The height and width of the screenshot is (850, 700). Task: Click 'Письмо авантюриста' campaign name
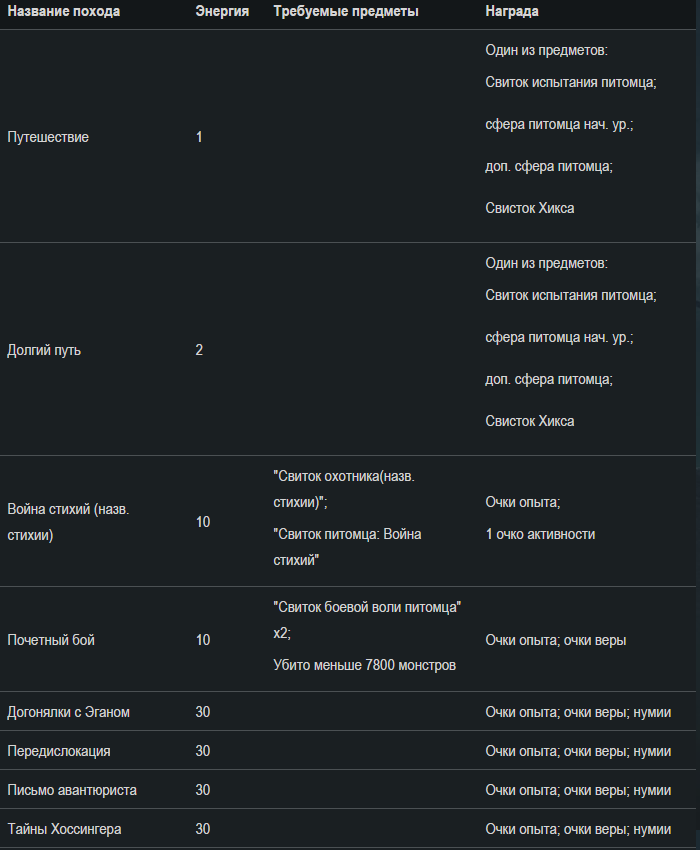(x=72, y=790)
